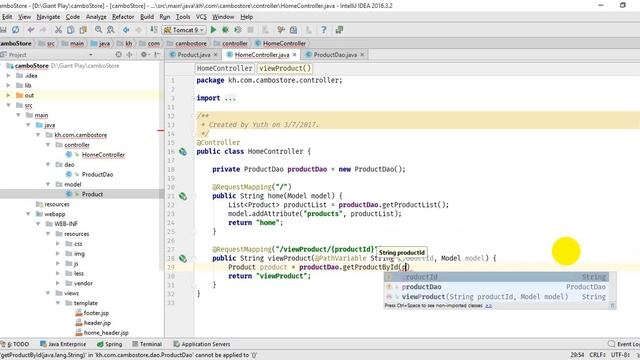Switch to the Product.java tab
The image size is (640, 360).
pos(193,55)
